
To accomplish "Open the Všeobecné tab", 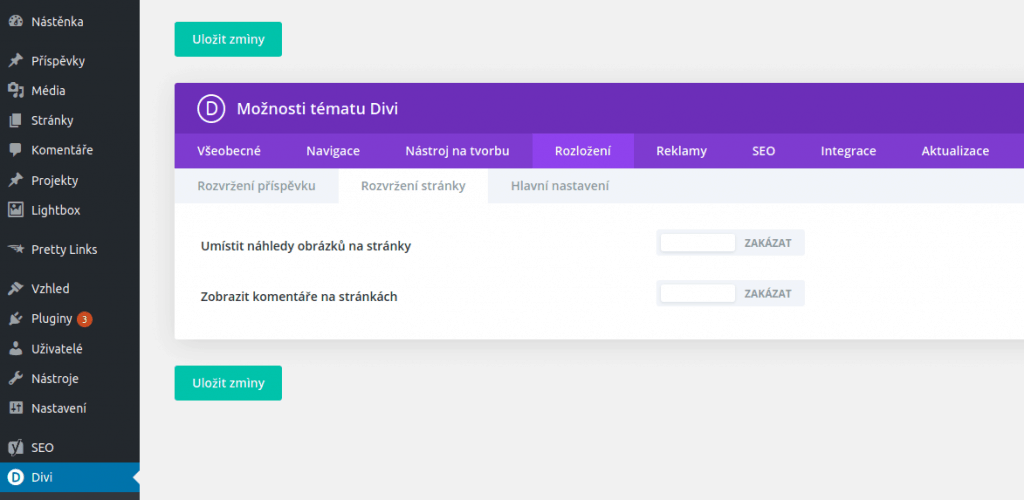I will pos(229,151).
